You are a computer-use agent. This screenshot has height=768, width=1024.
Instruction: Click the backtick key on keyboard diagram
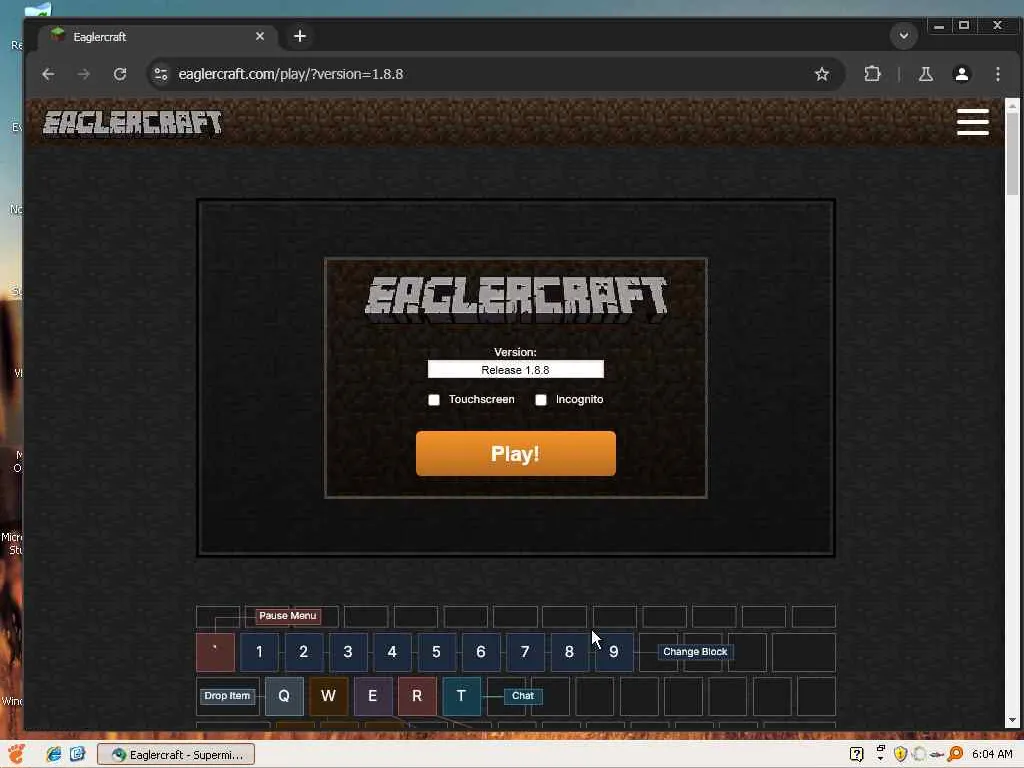pos(215,652)
